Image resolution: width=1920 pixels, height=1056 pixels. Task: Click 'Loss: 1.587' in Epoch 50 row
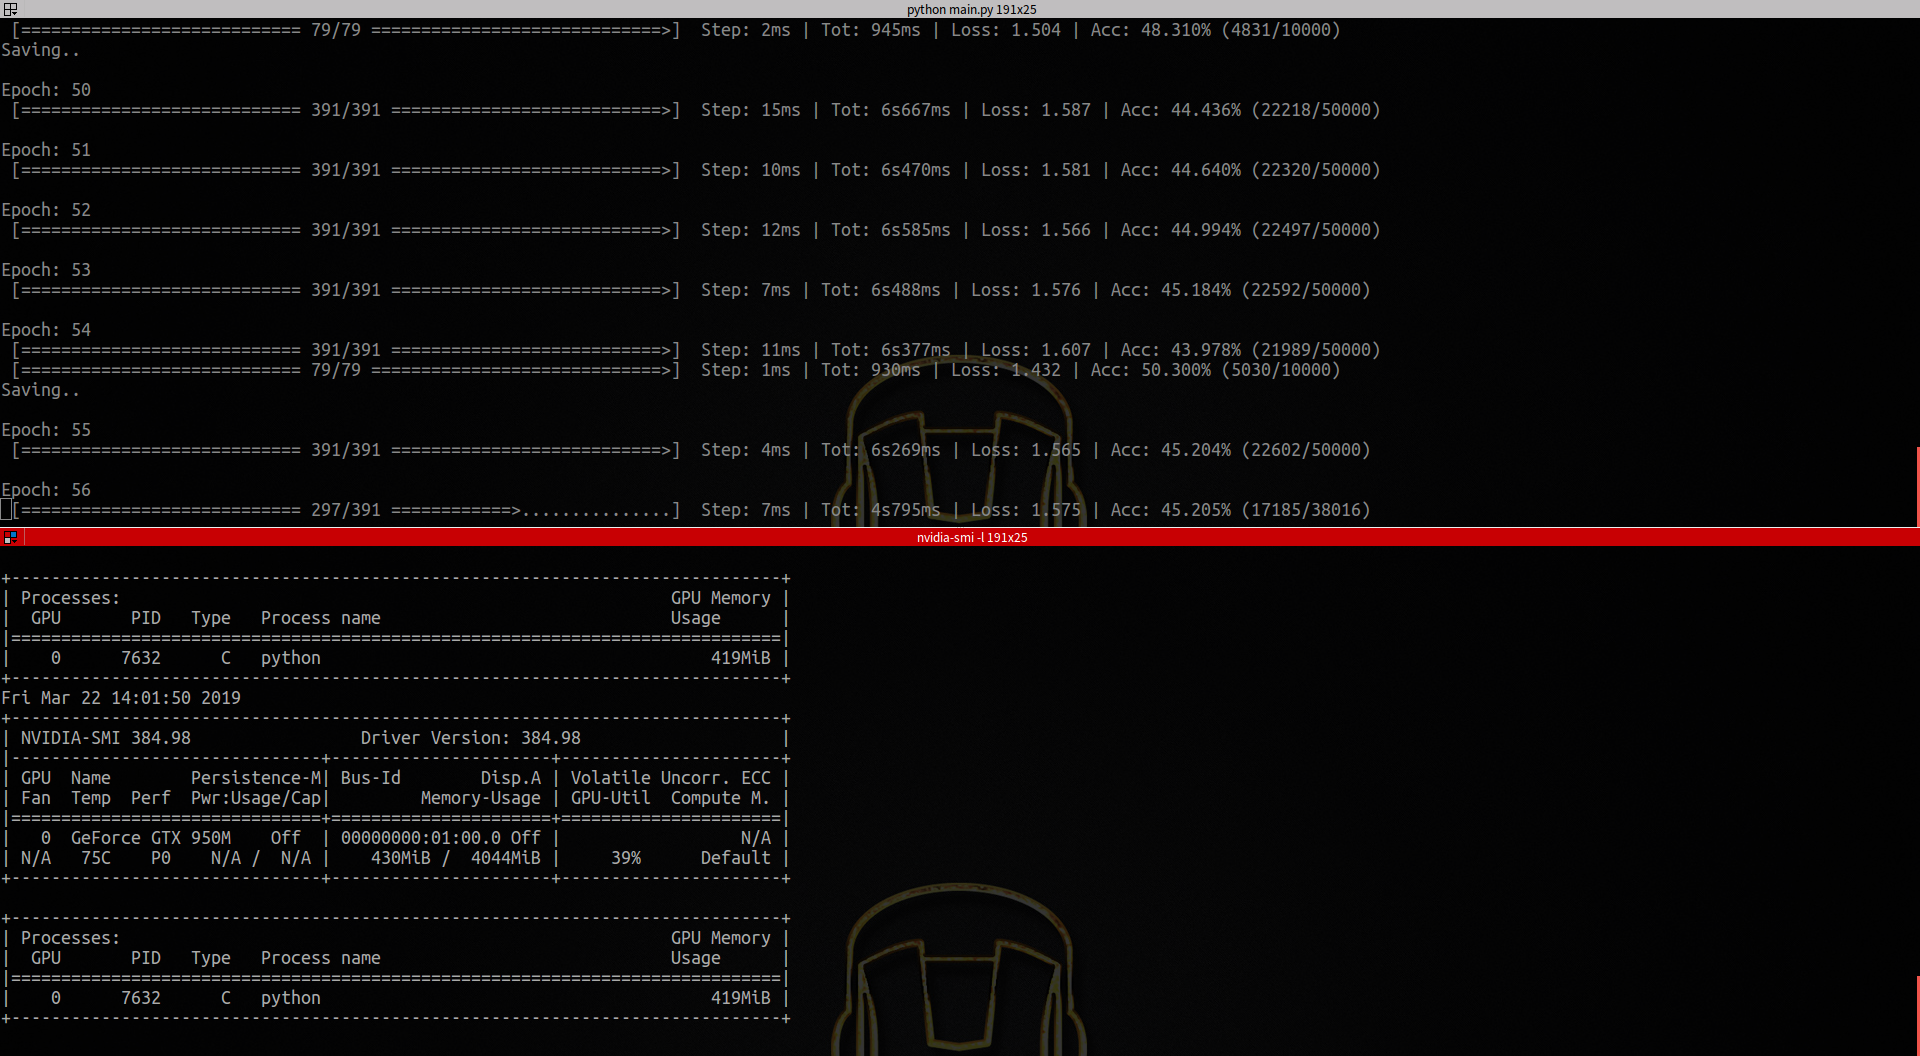[x=1036, y=110]
